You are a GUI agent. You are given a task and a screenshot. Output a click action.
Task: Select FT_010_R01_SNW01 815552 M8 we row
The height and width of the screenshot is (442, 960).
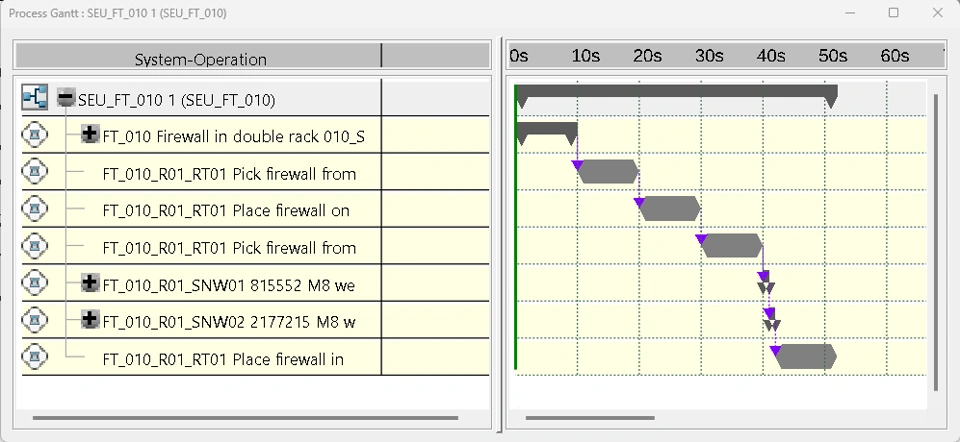coord(228,285)
